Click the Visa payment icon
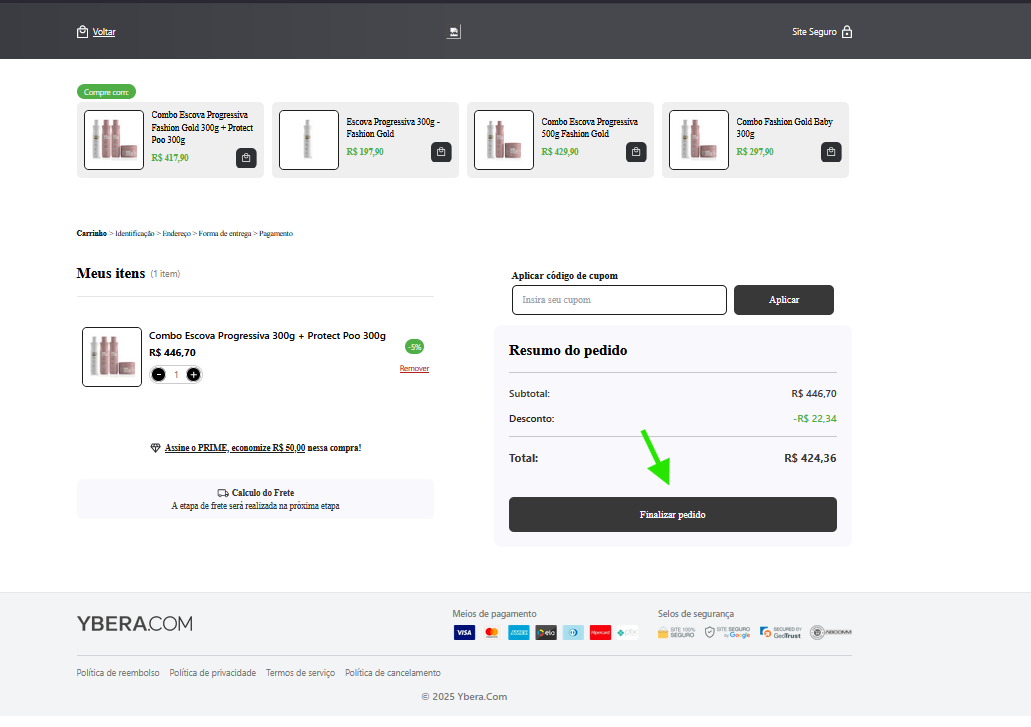Viewport: 1031px width, 727px height. pos(464,632)
